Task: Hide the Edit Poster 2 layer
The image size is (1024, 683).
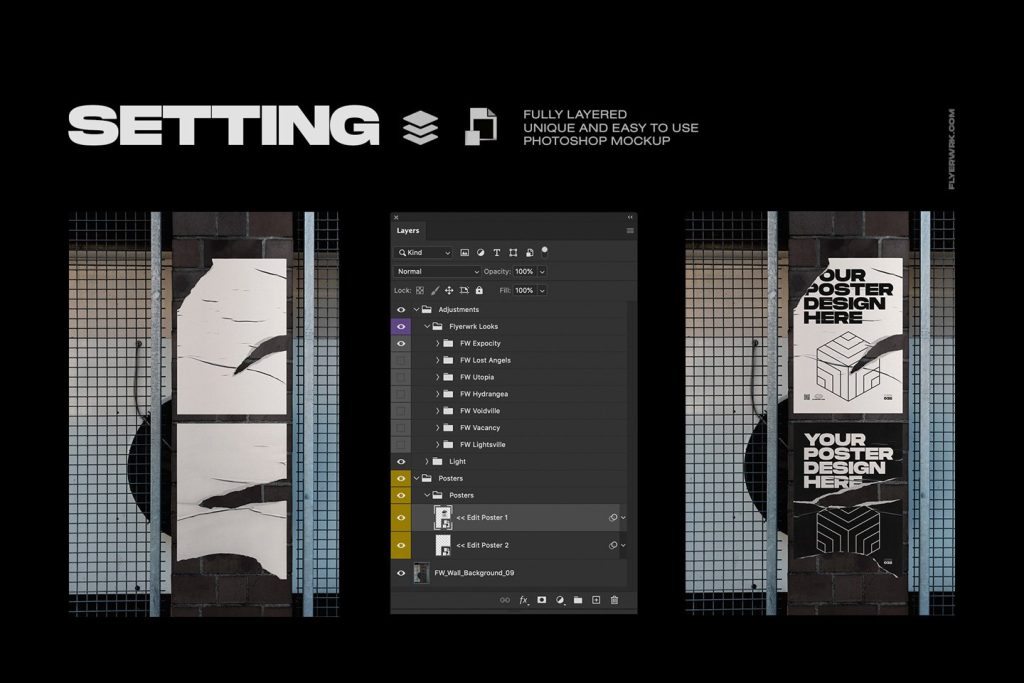Action: click(401, 545)
